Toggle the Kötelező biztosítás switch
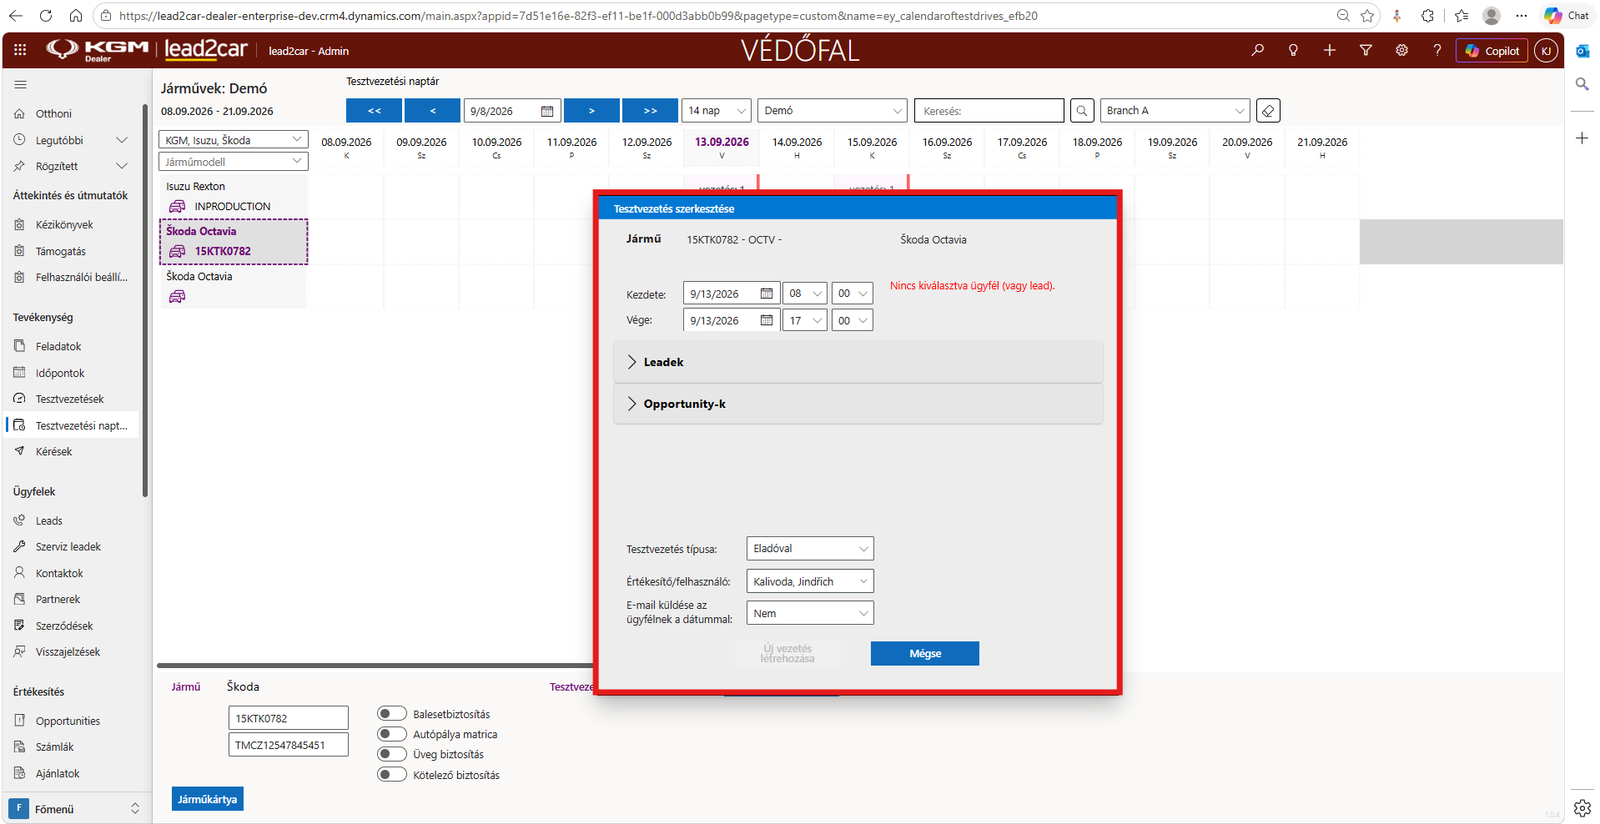 pos(392,774)
